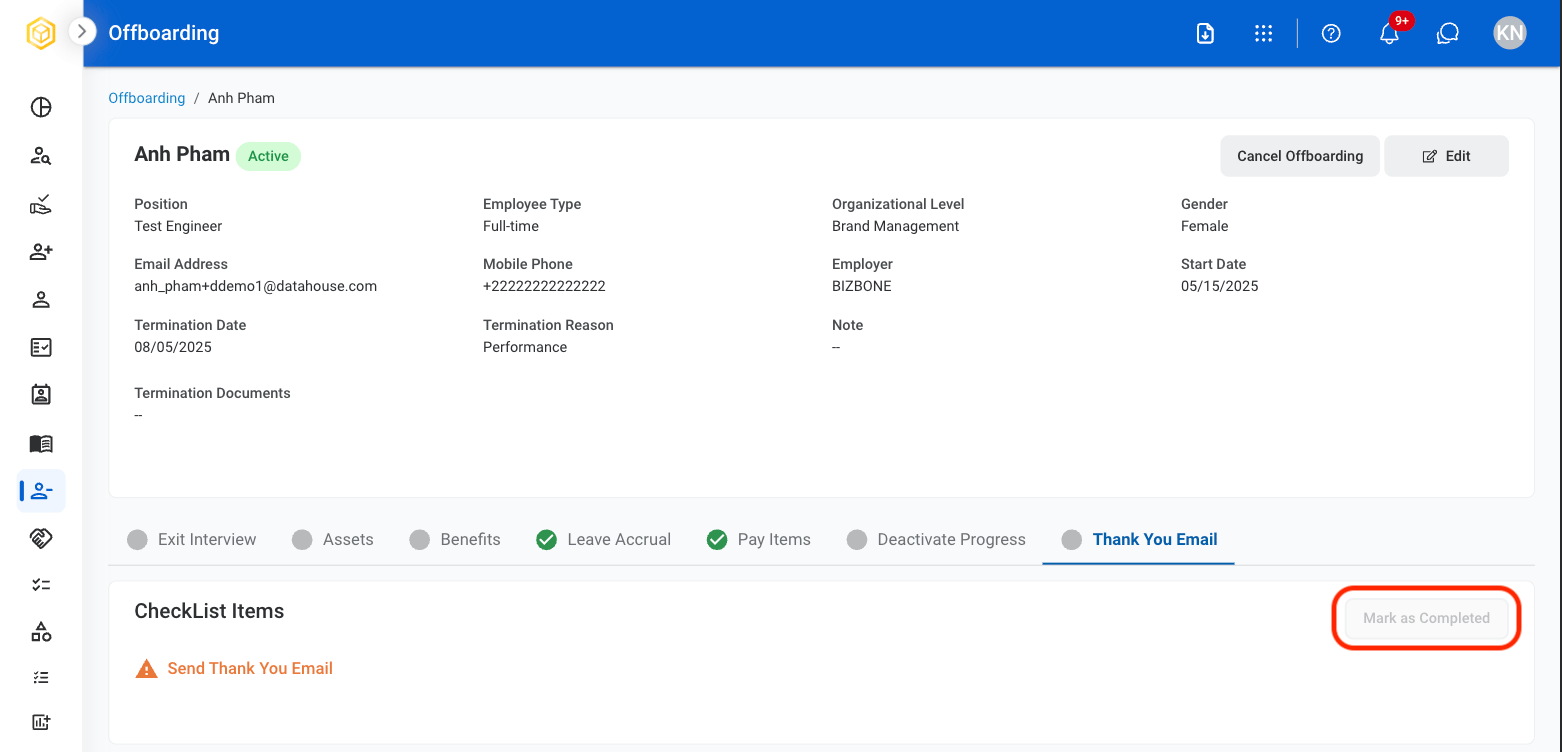Click the yellow cube app logo

click(x=40, y=33)
